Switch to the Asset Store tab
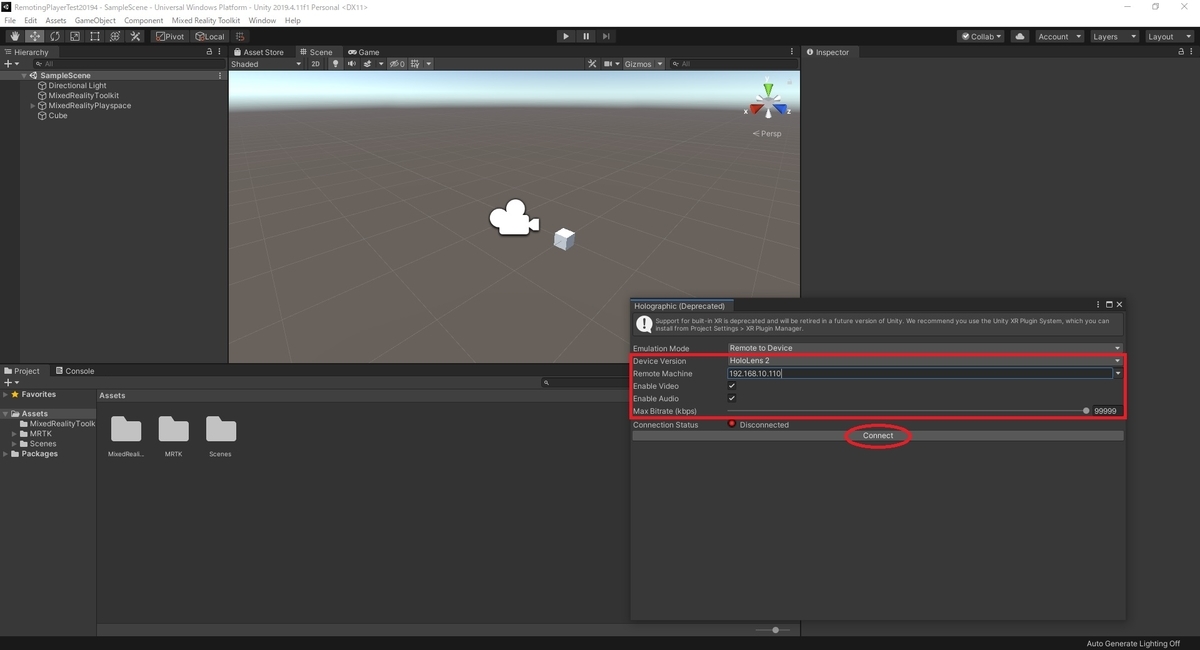Image resolution: width=1200 pixels, height=650 pixels. pyautogui.click(x=259, y=52)
